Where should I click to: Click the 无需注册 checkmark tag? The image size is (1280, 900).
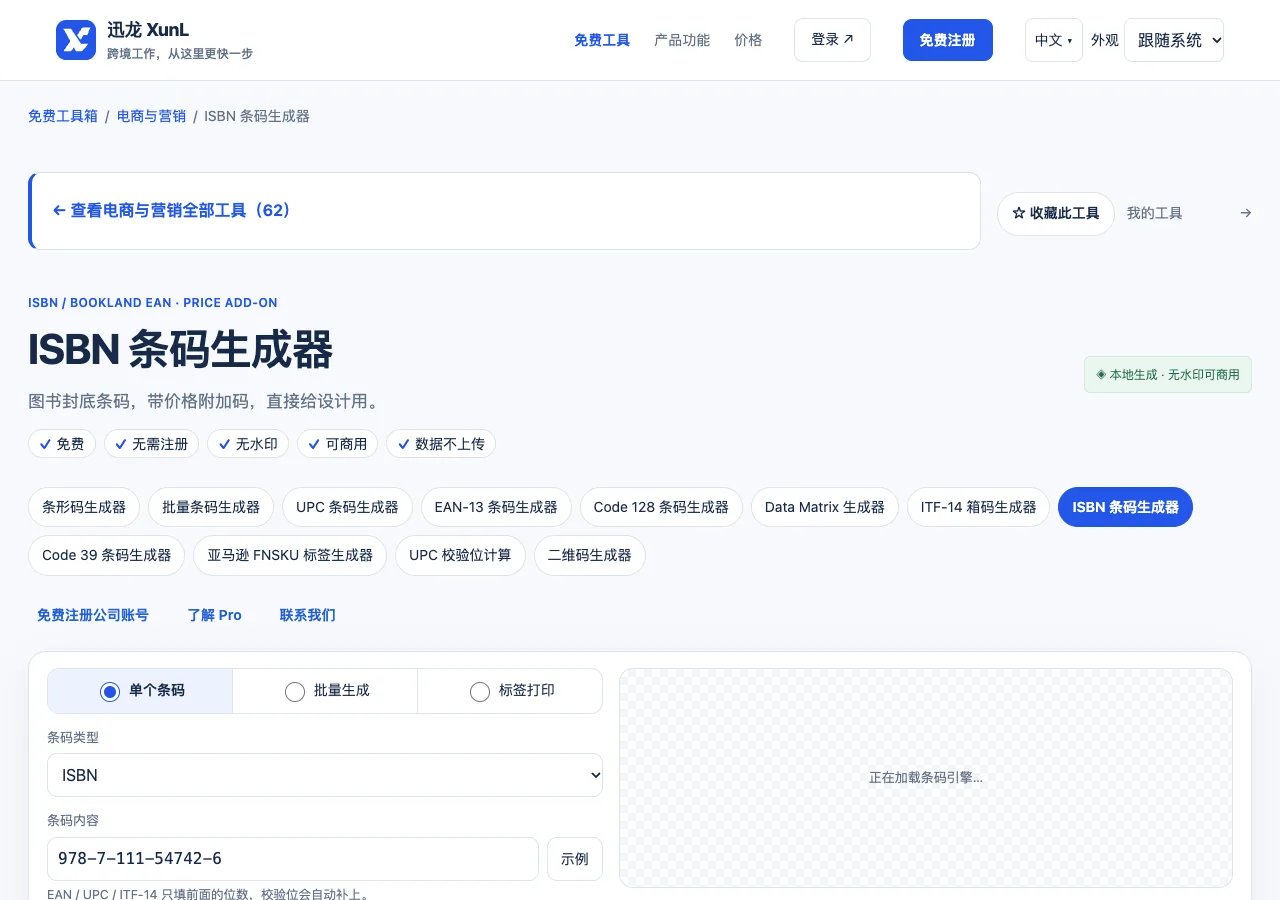[x=151, y=444]
